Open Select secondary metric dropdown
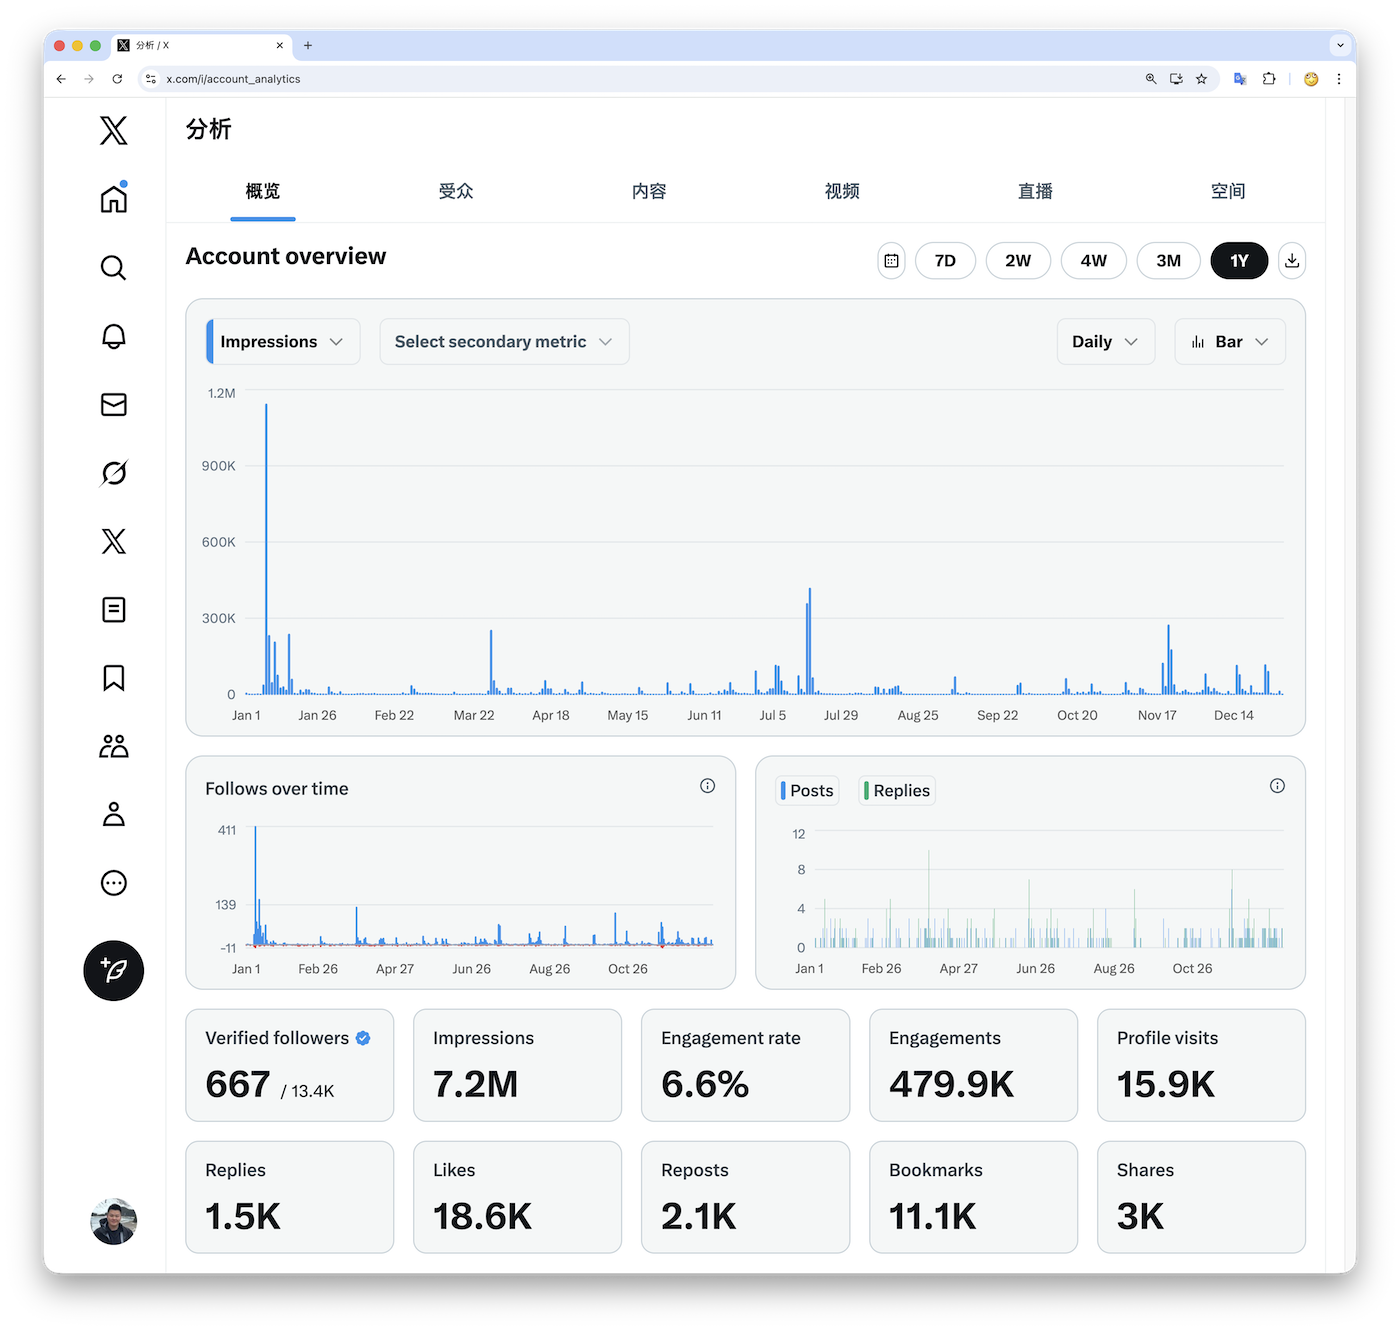The width and height of the screenshot is (1400, 1331). coord(504,342)
